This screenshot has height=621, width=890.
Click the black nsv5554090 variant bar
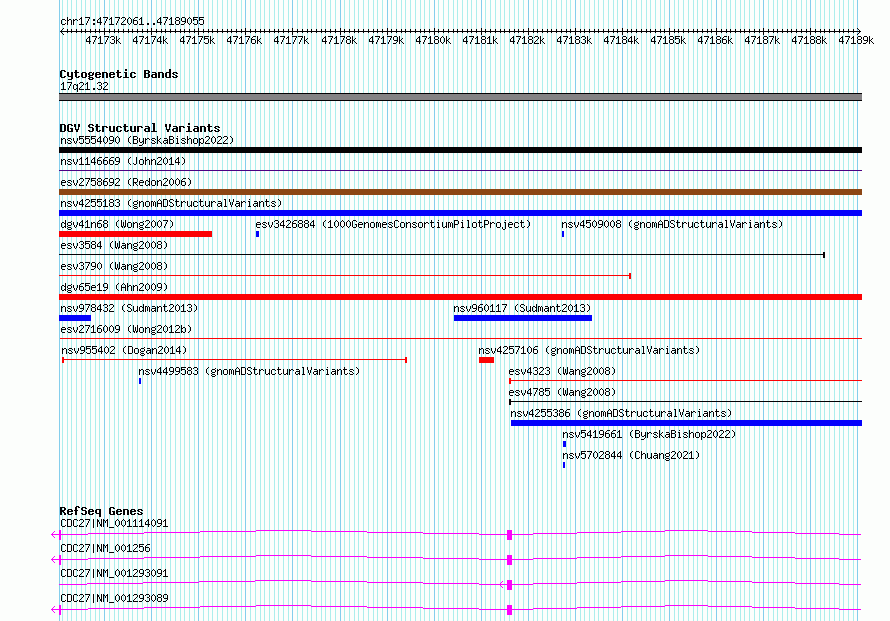pos(460,150)
